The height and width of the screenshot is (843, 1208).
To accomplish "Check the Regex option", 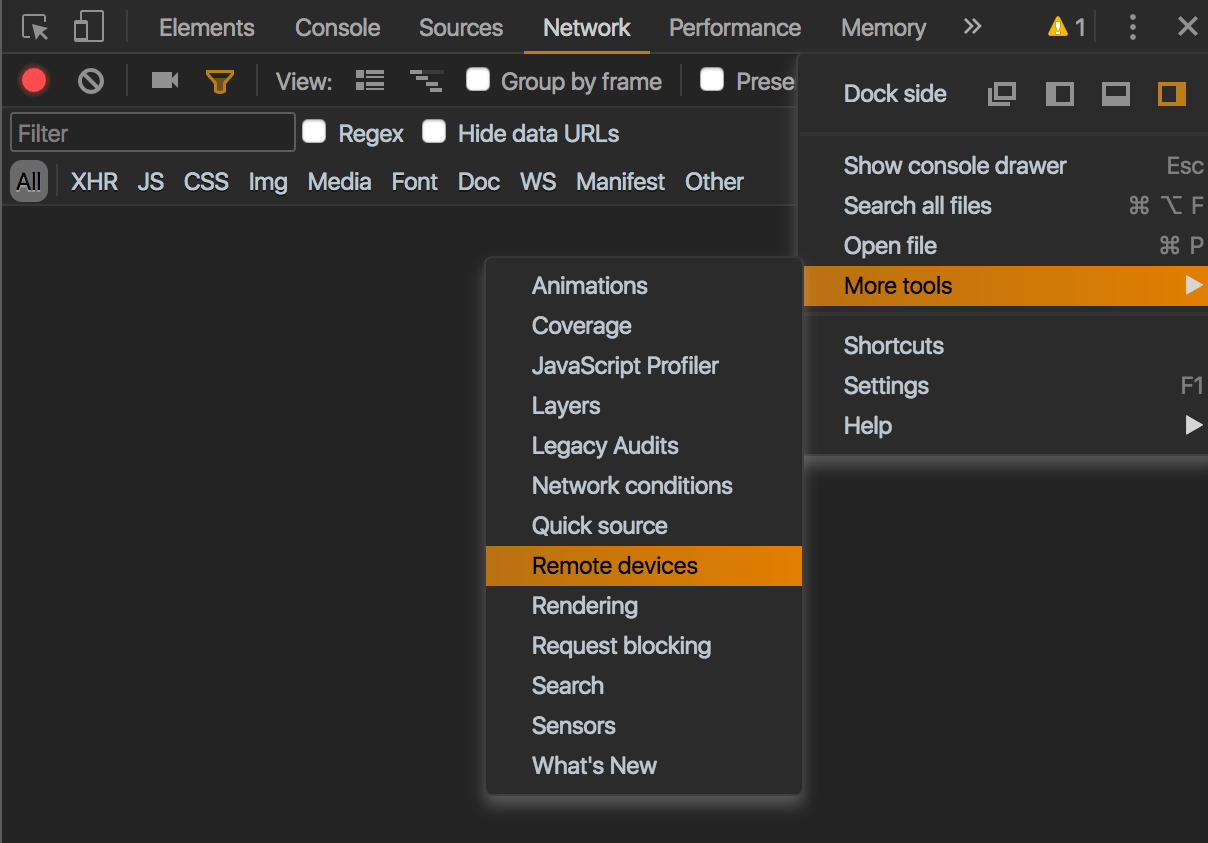I will (x=315, y=132).
